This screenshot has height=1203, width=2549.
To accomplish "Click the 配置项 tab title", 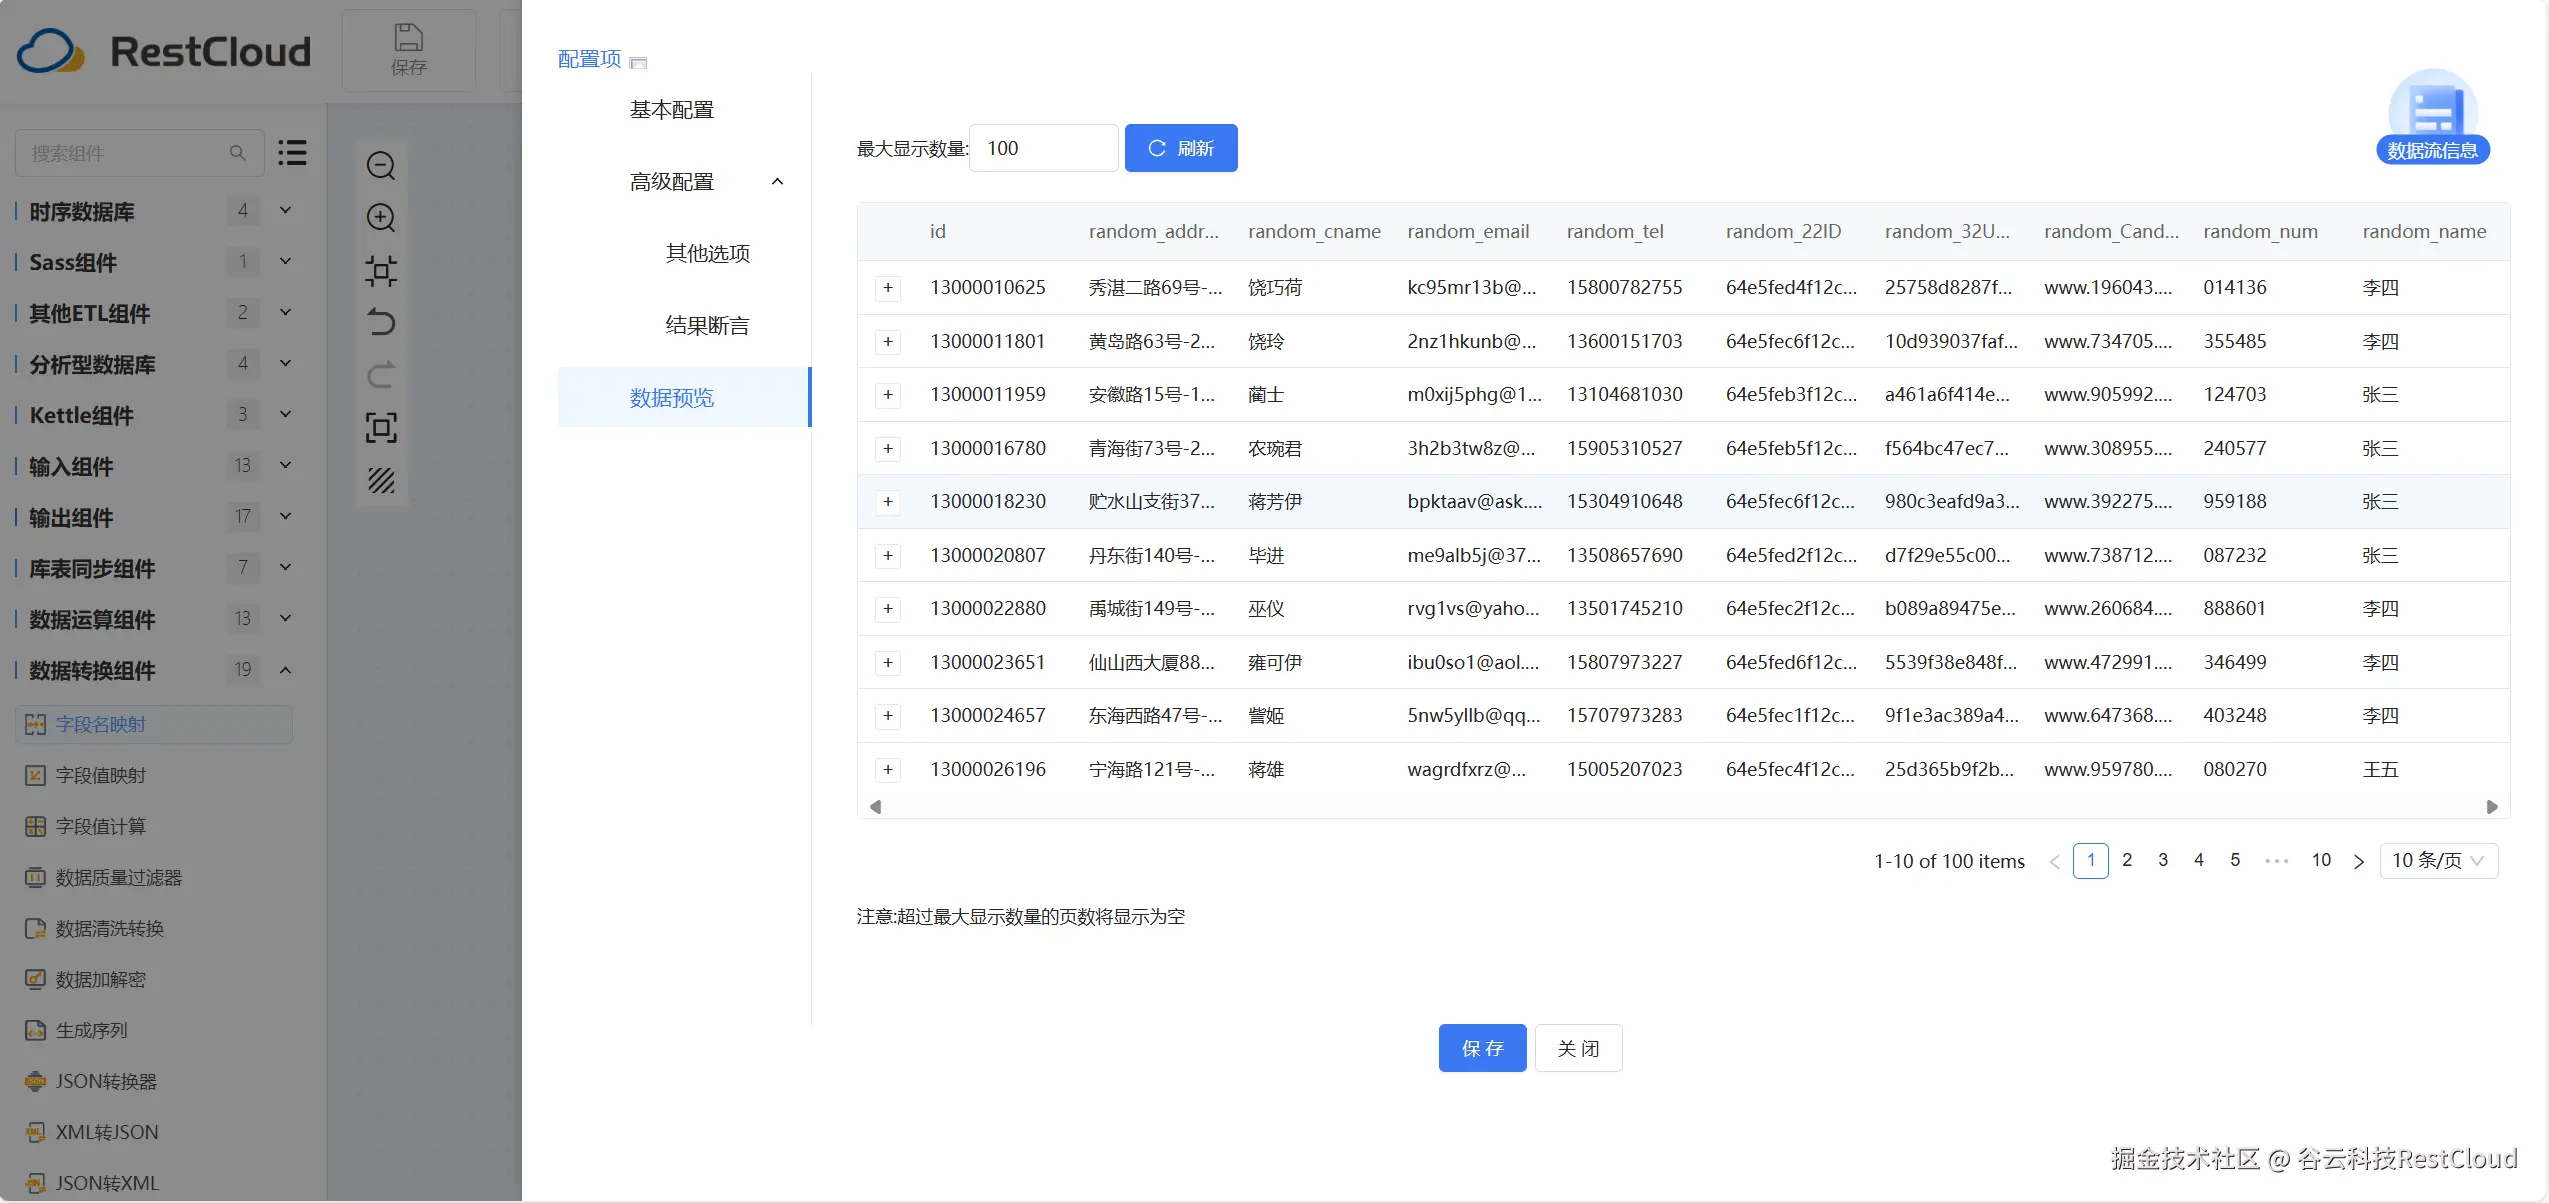I will pos(590,59).
